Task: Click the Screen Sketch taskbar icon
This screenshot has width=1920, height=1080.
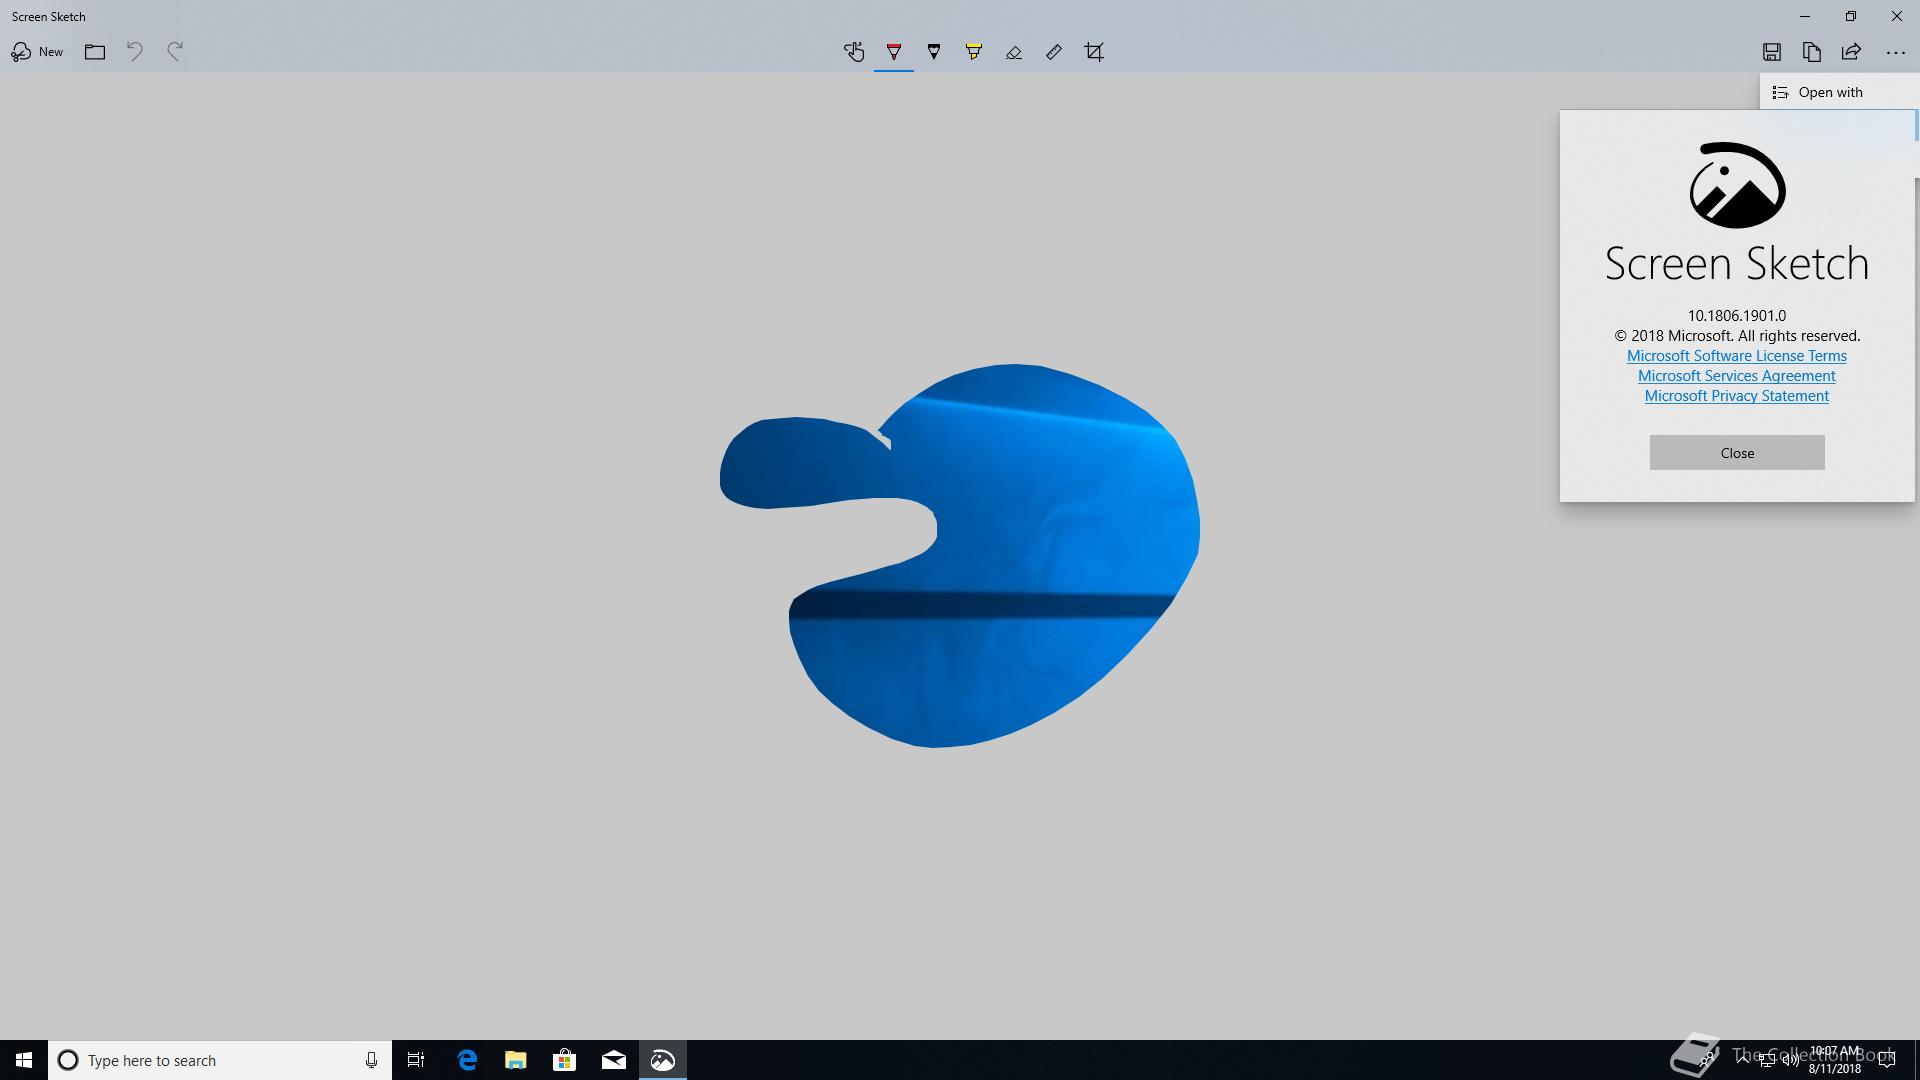Action: click(x=663, y=1060)
